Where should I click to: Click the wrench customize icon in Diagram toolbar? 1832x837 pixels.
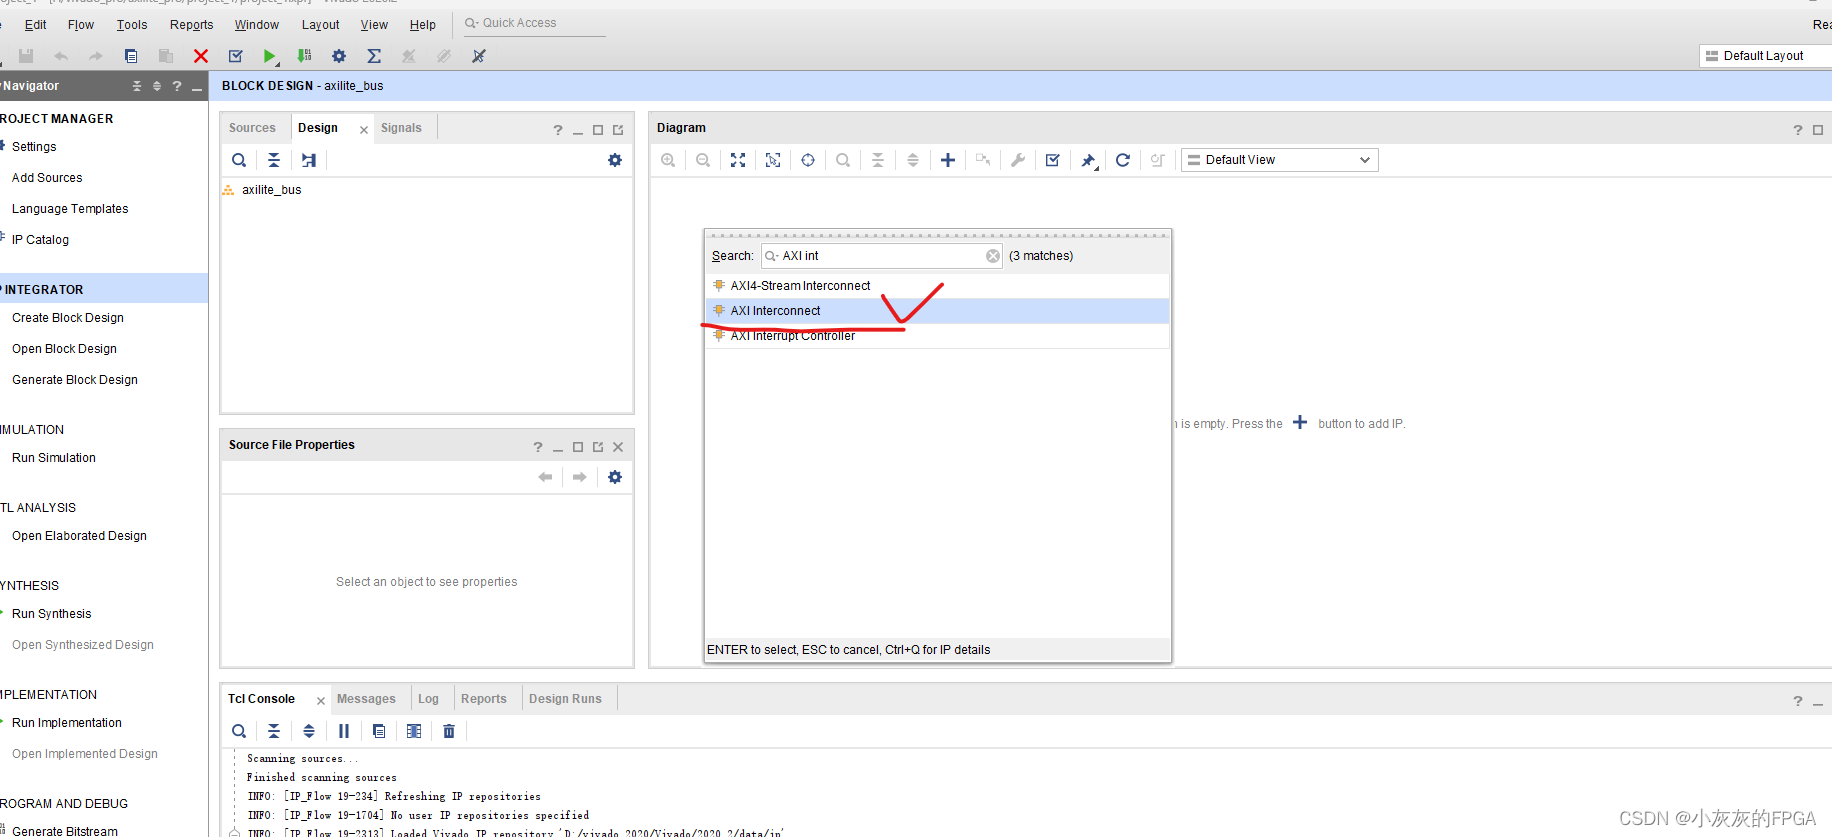tap(1018, 160)
